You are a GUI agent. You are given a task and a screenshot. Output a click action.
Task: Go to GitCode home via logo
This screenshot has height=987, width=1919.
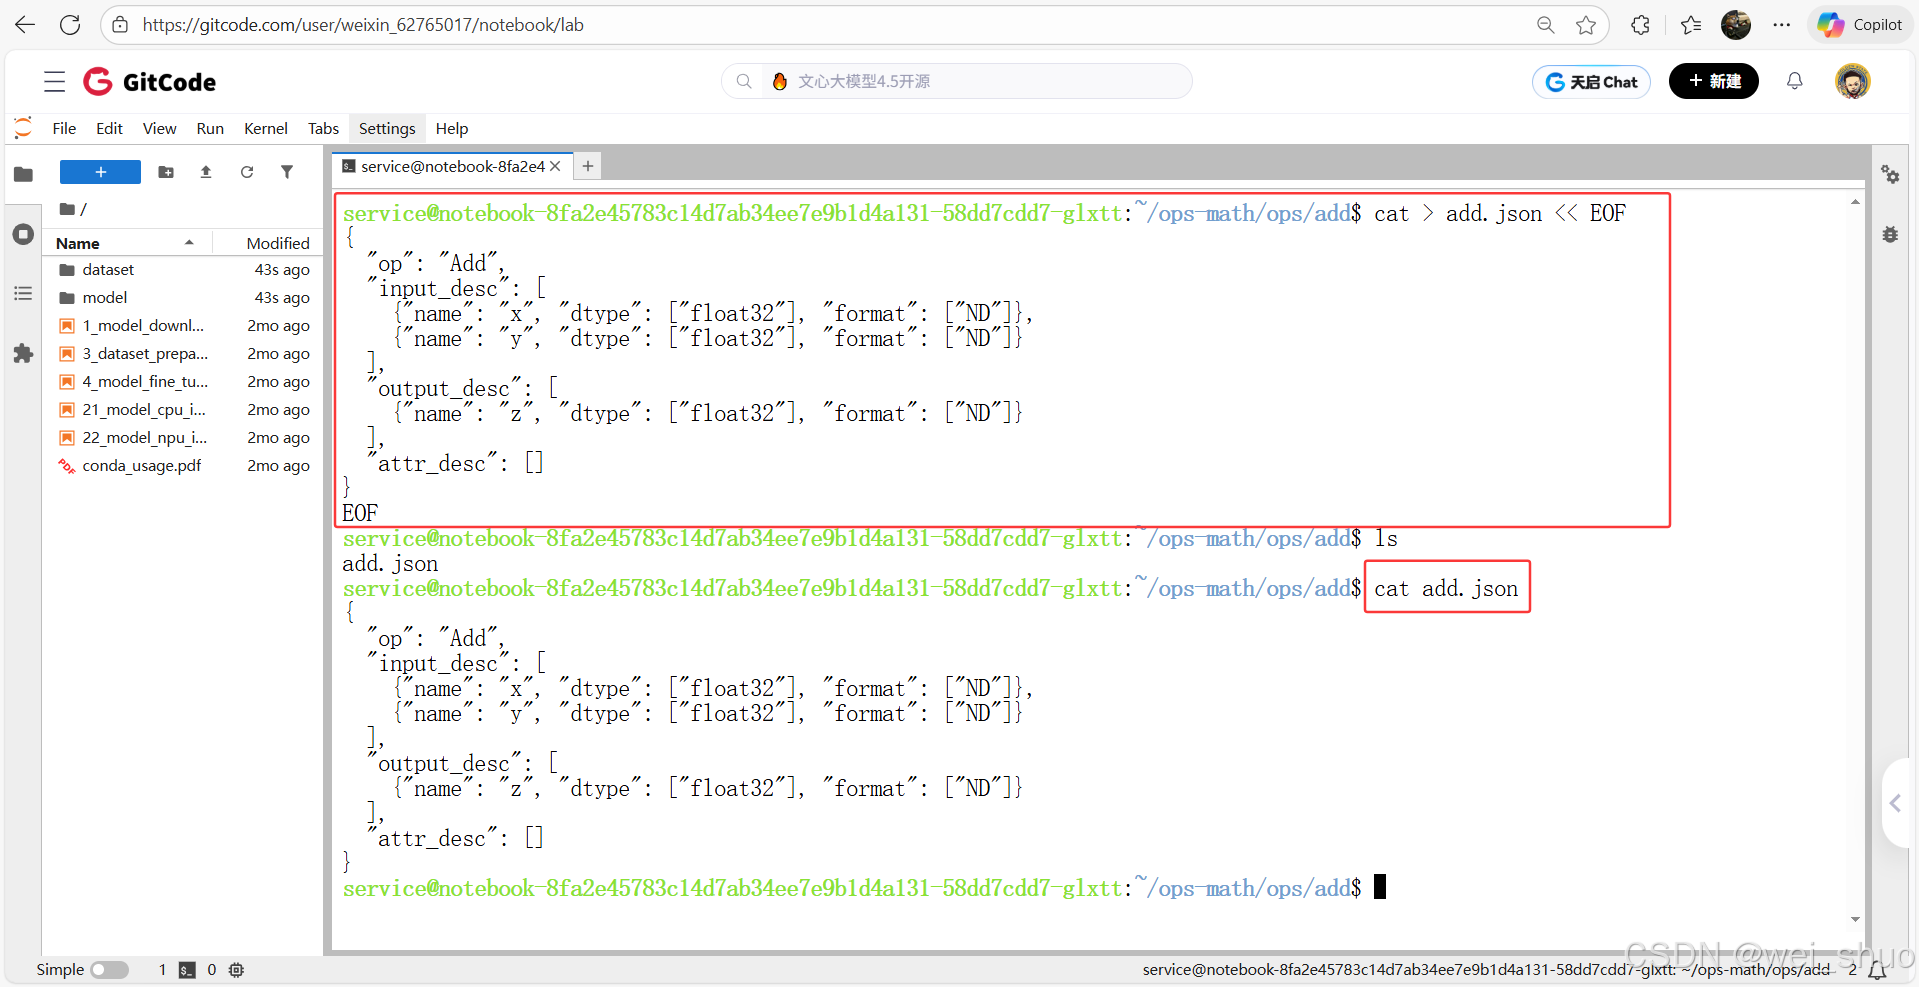149,82
